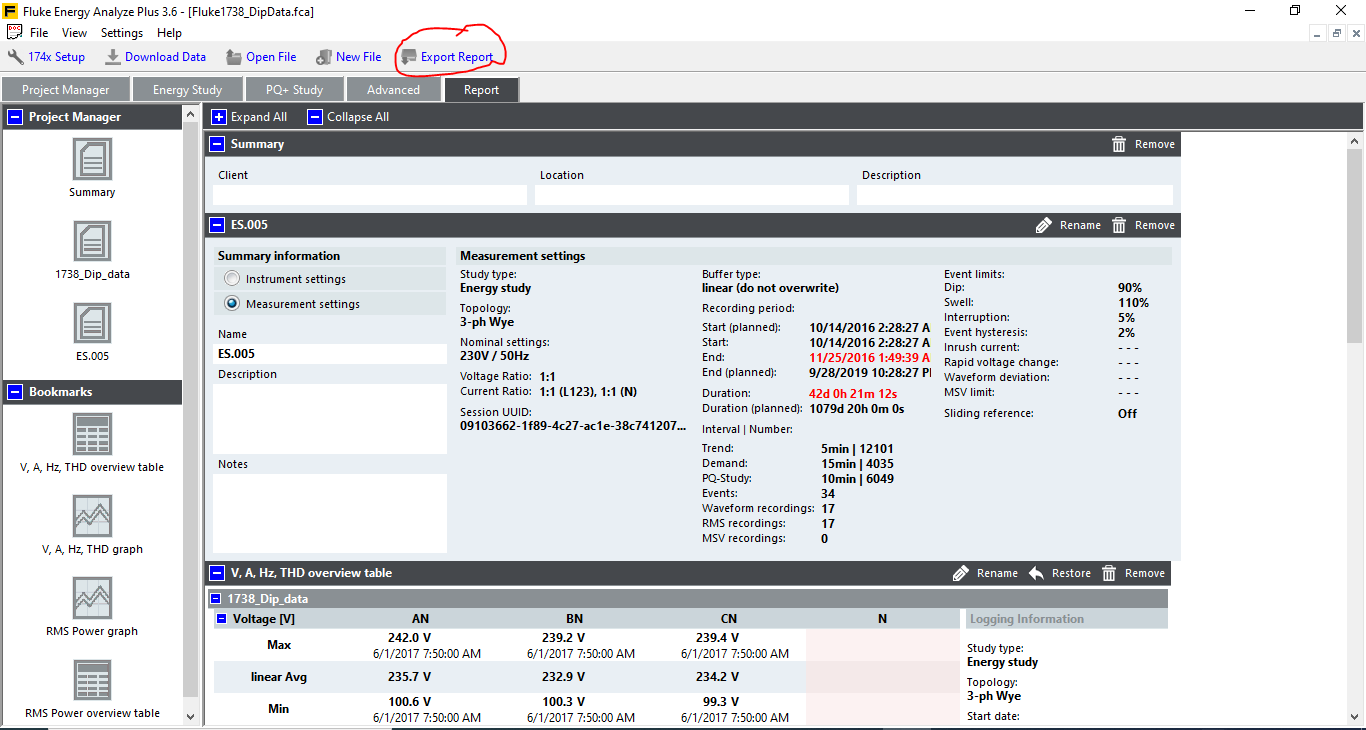1366x730 pixels.
Task: Select the Report tab
Action: (x=481, y=89)
